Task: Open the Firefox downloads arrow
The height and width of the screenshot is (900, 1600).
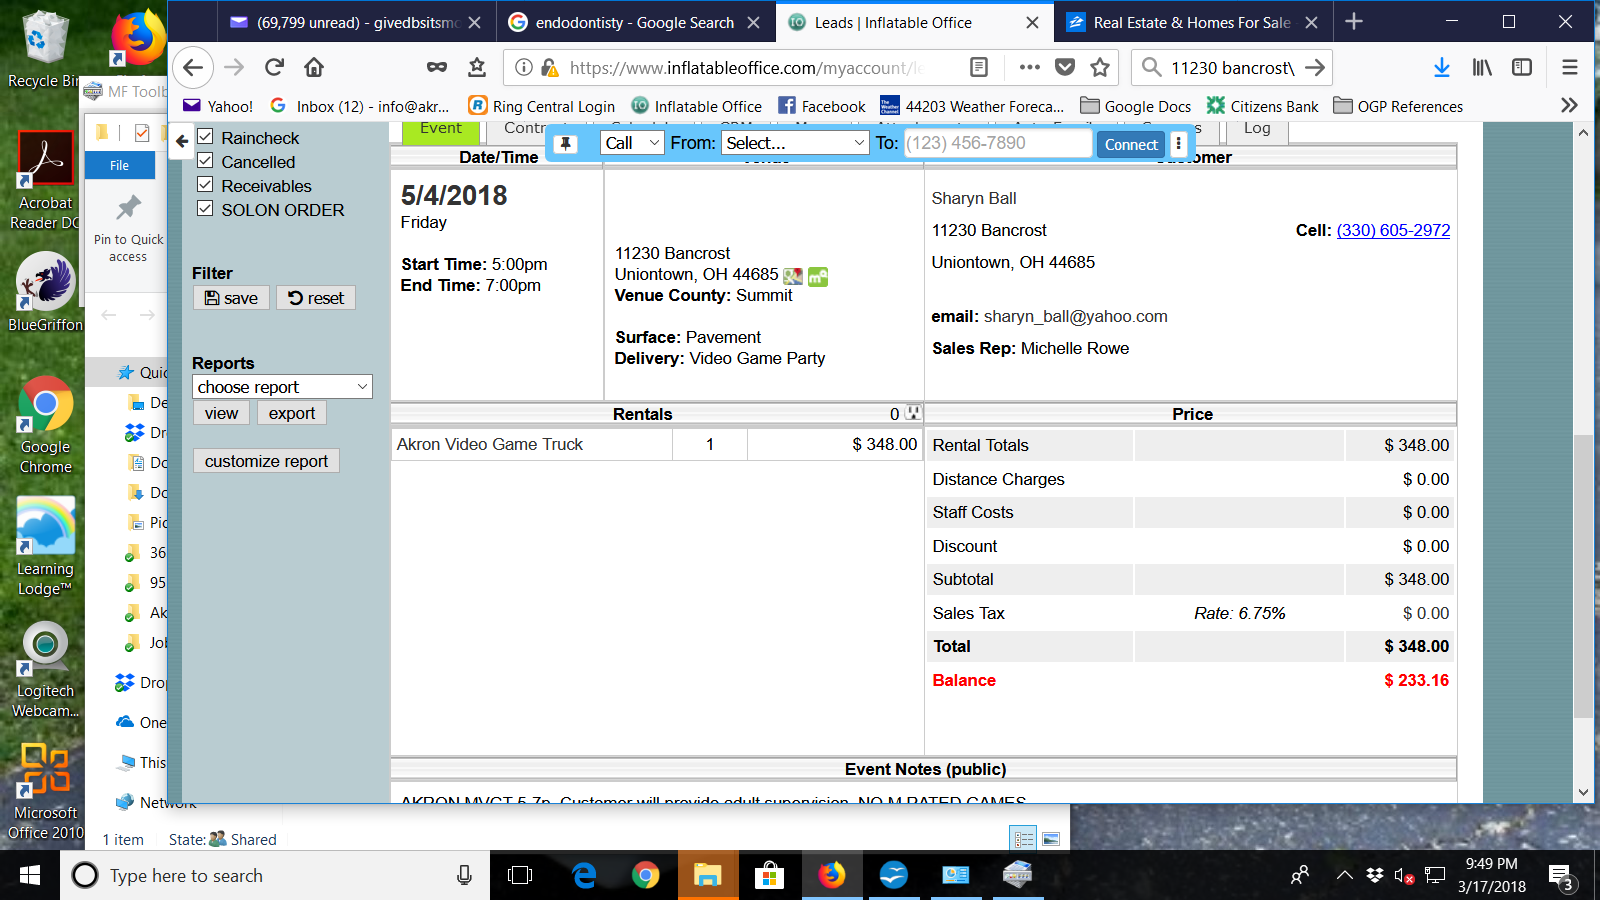Action: pyautogui.click(x=1441, y=67)
